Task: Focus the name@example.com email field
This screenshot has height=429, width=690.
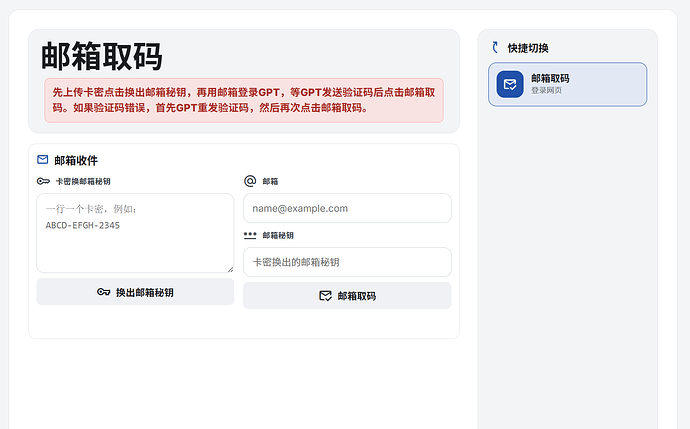Action: pos(347,208)
